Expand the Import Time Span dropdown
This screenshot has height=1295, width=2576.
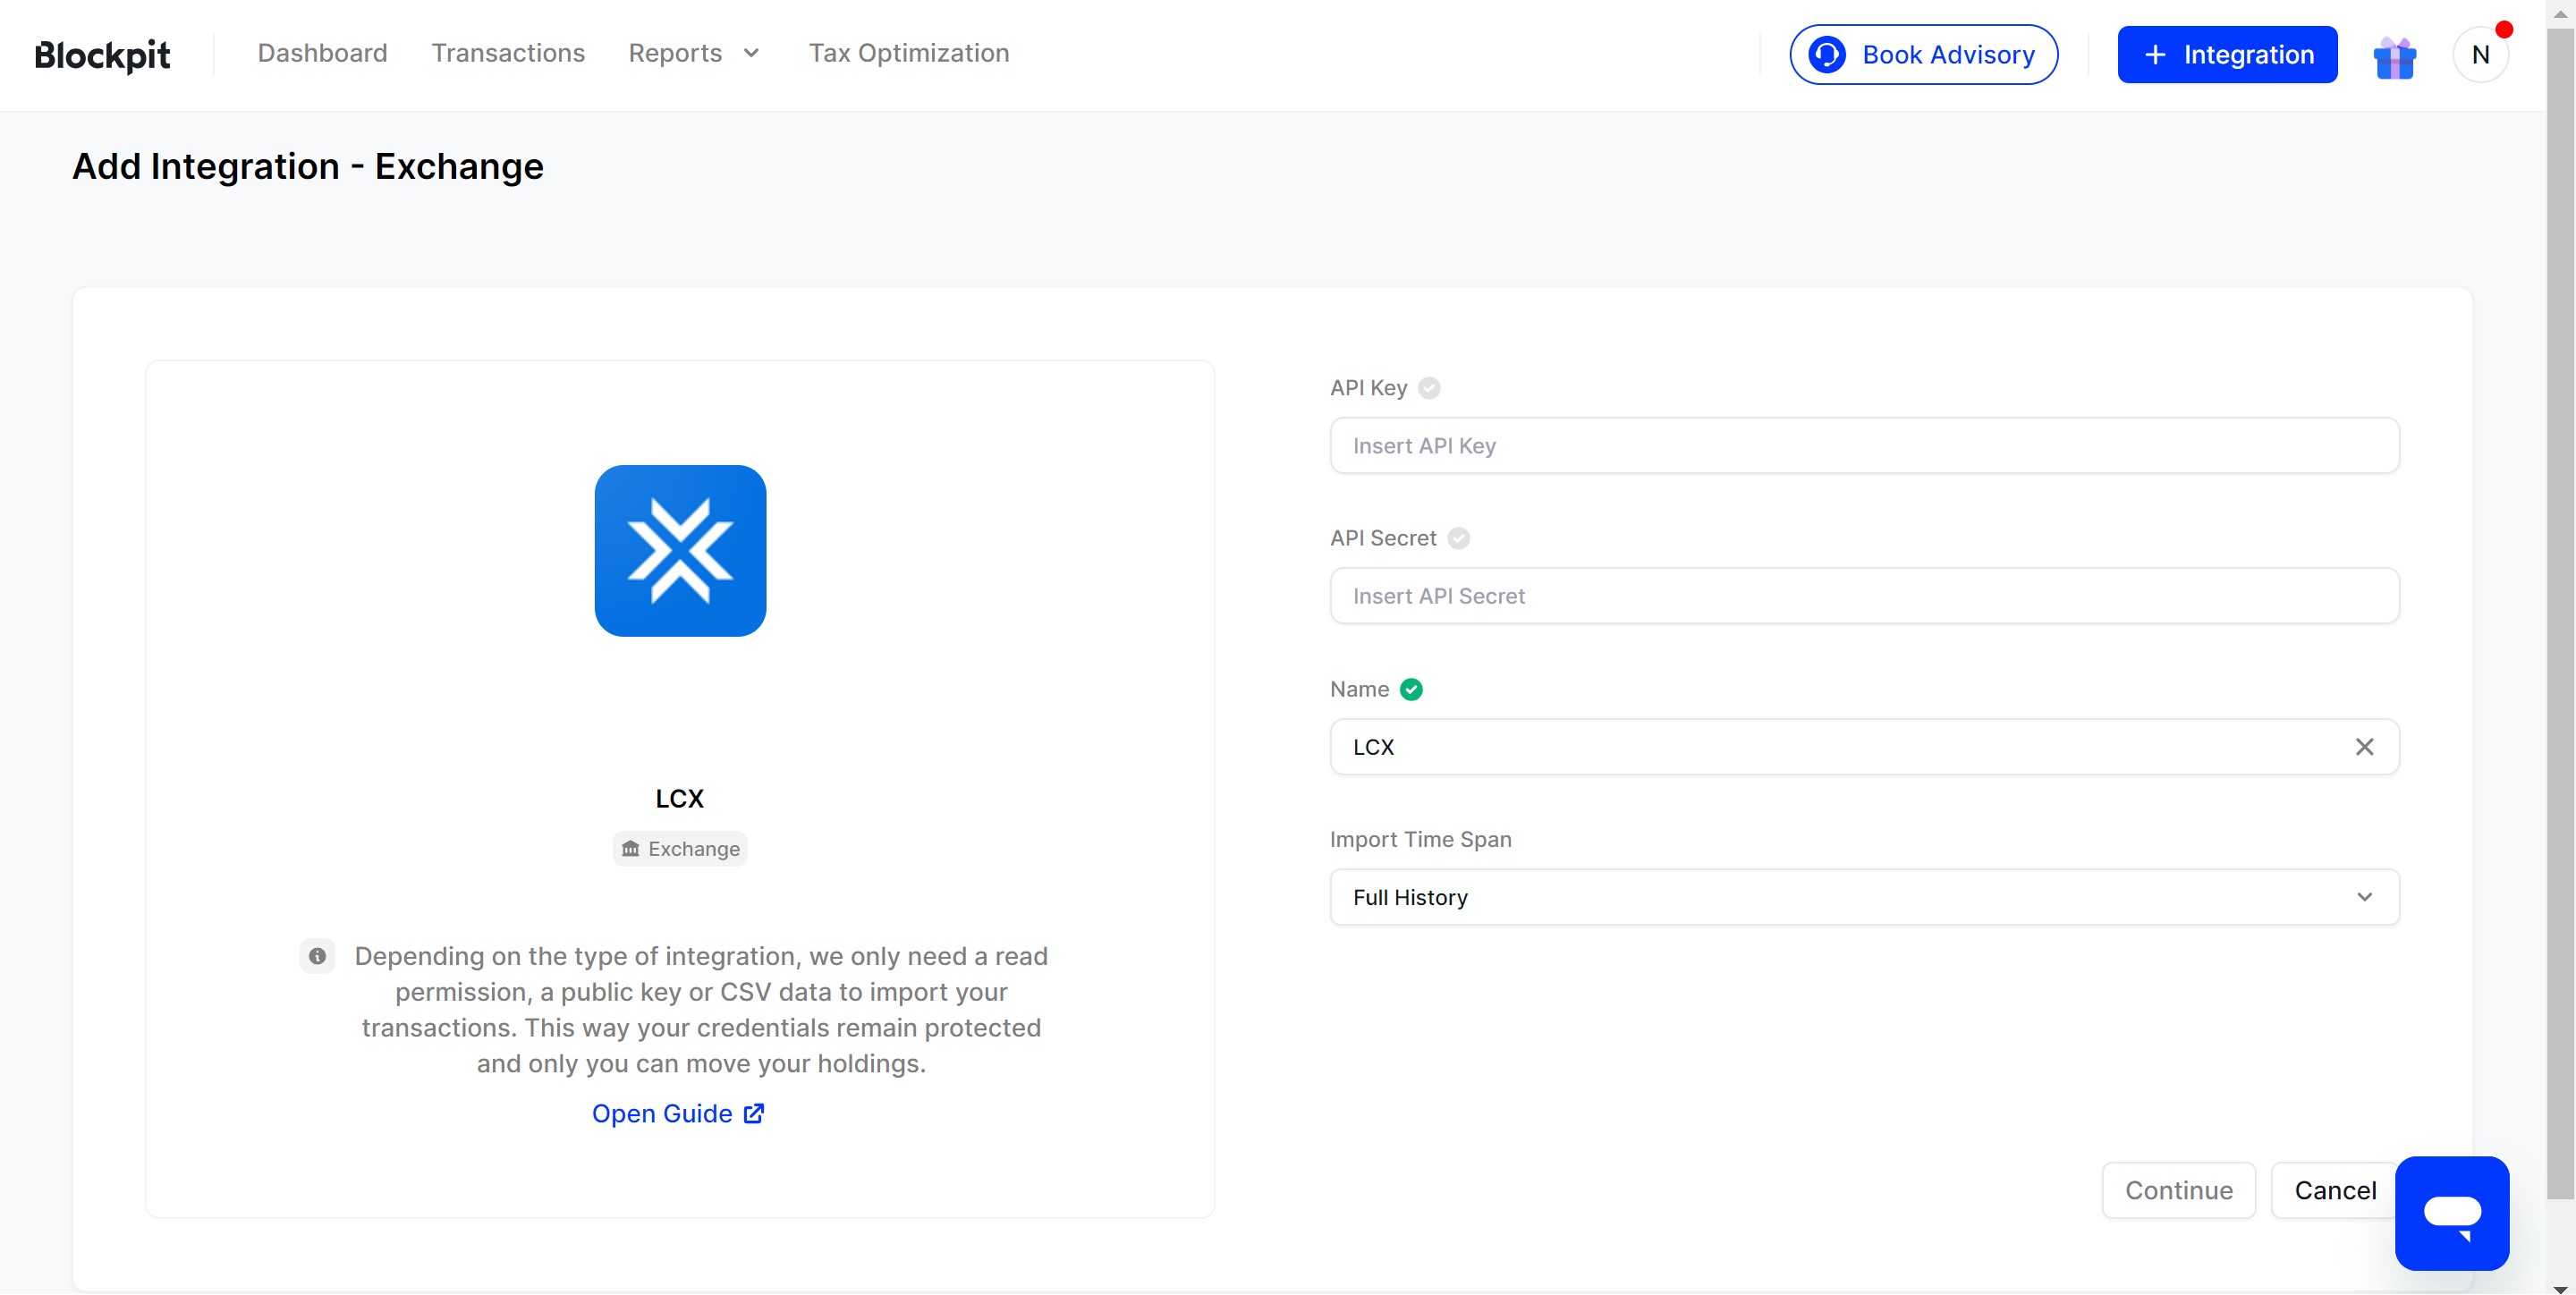pos(1864,897)
